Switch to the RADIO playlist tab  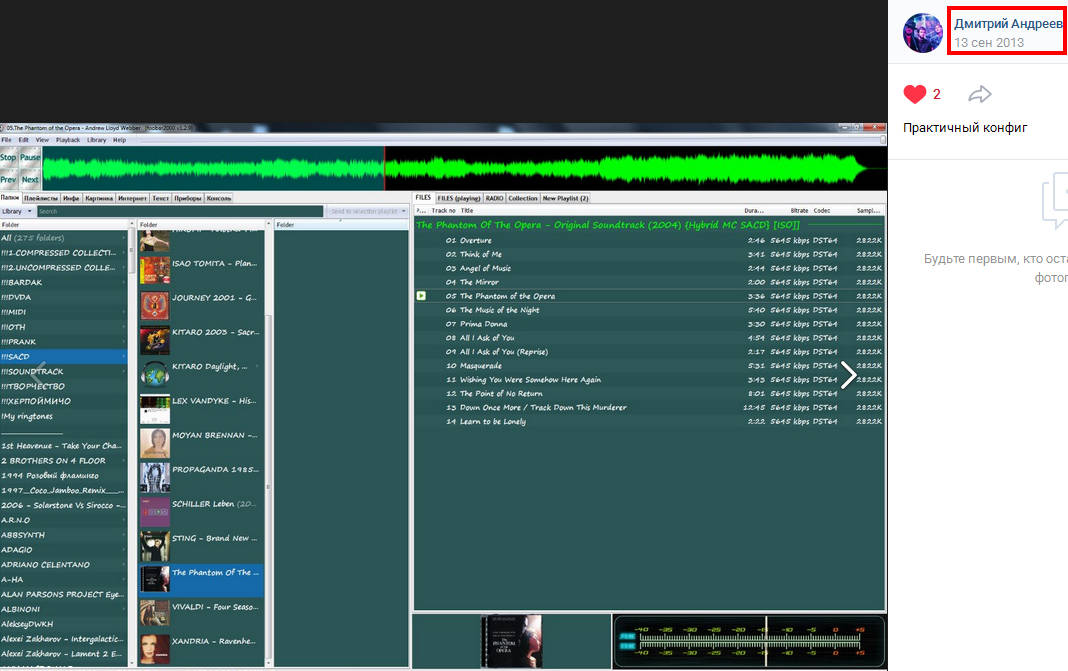[x=494, y=198]
